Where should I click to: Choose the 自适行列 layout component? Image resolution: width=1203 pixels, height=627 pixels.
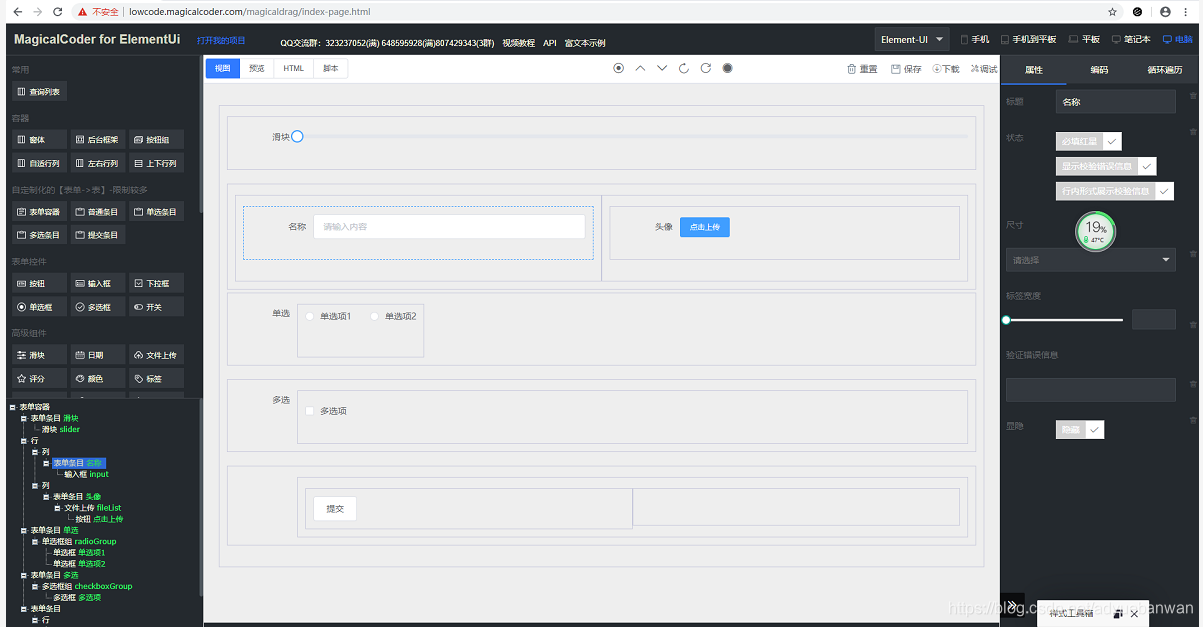[39, 163]
